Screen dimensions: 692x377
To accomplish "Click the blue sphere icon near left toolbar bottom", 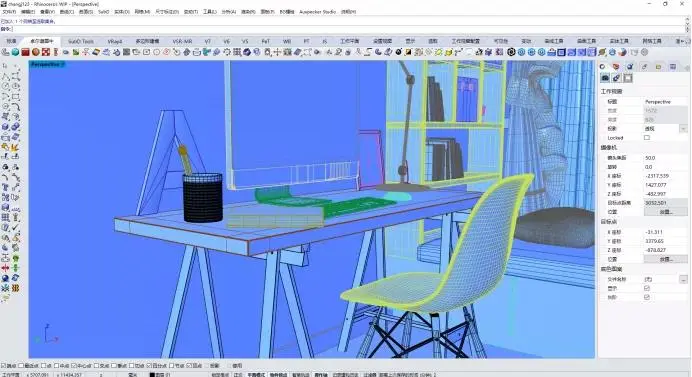I will coord(5,278).
